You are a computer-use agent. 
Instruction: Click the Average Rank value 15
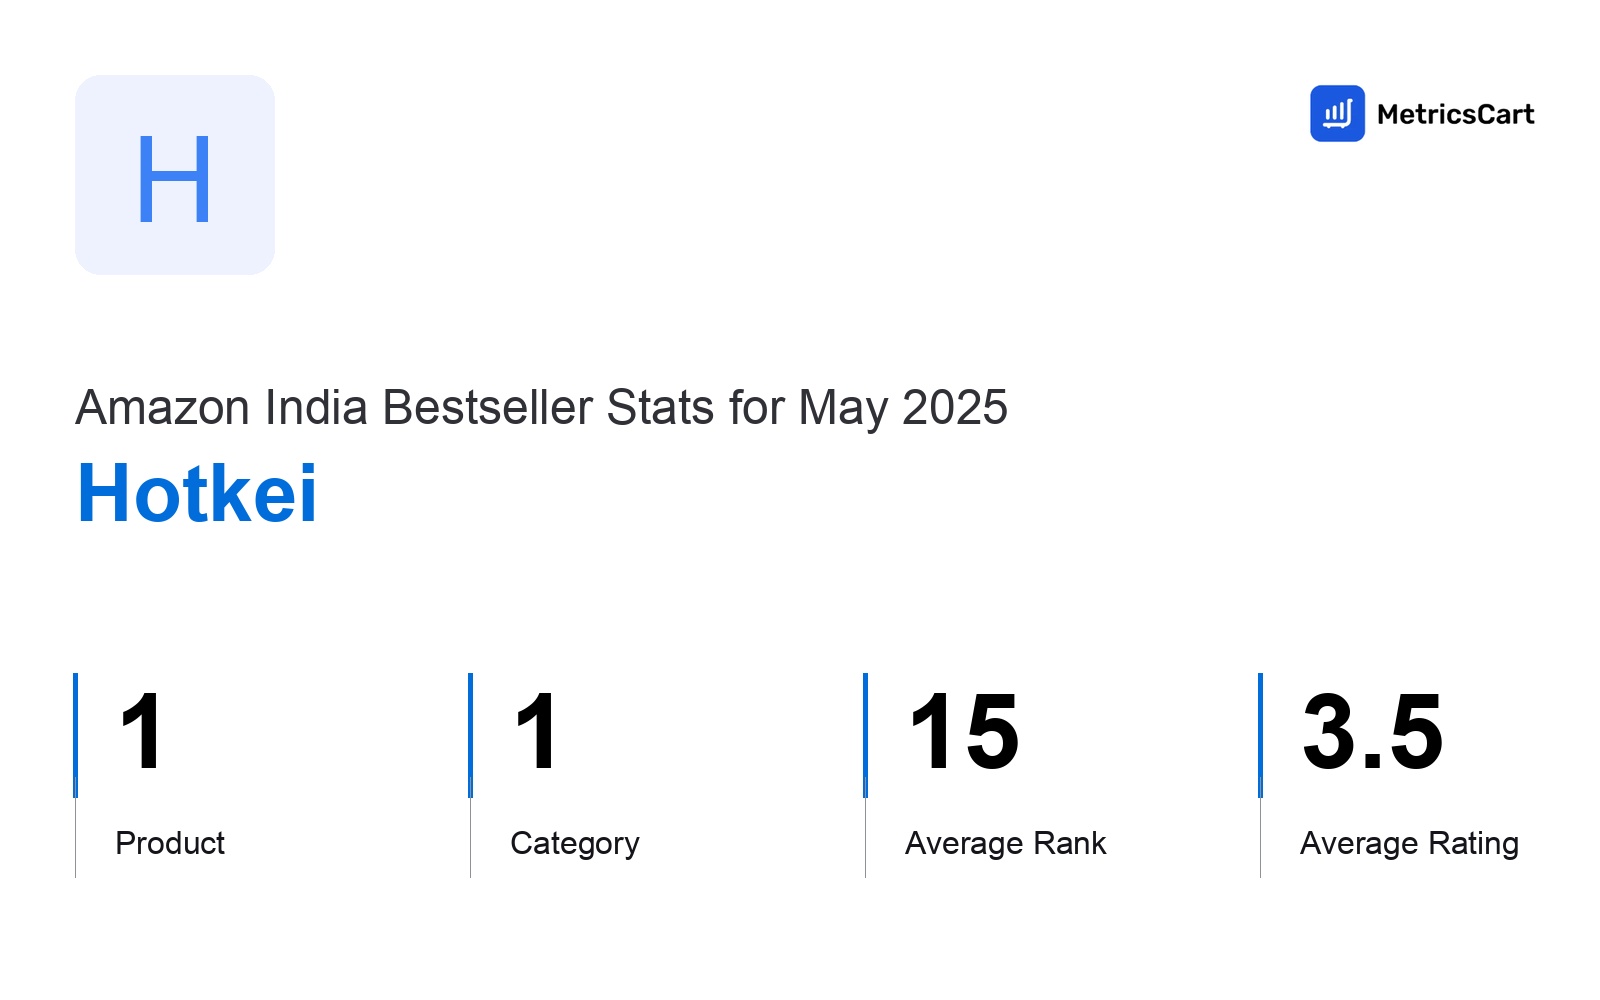[x=964, y=732]
